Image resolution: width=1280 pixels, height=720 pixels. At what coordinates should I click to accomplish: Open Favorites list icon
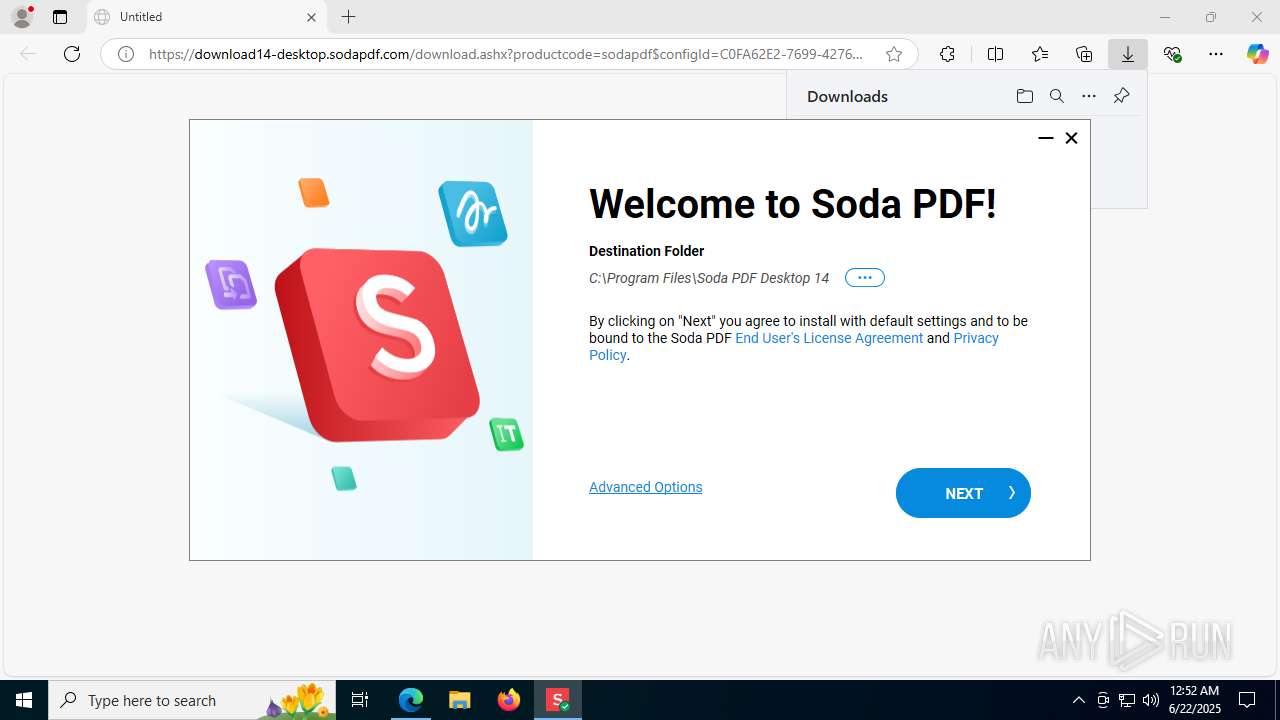point(1040,54)
